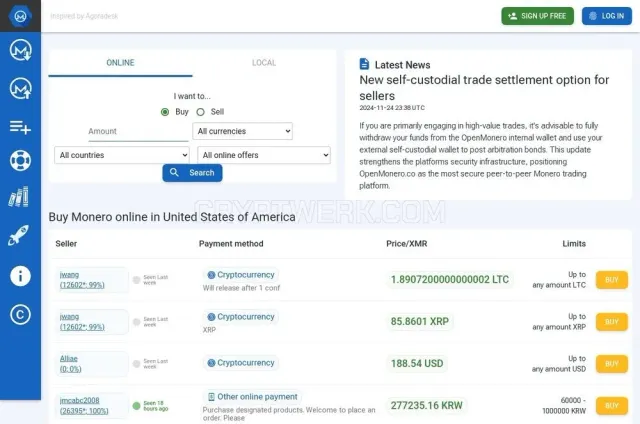Switch to the ONLINE tab
The width and height of the screenshot is (640, 424).
click(120, 63)
